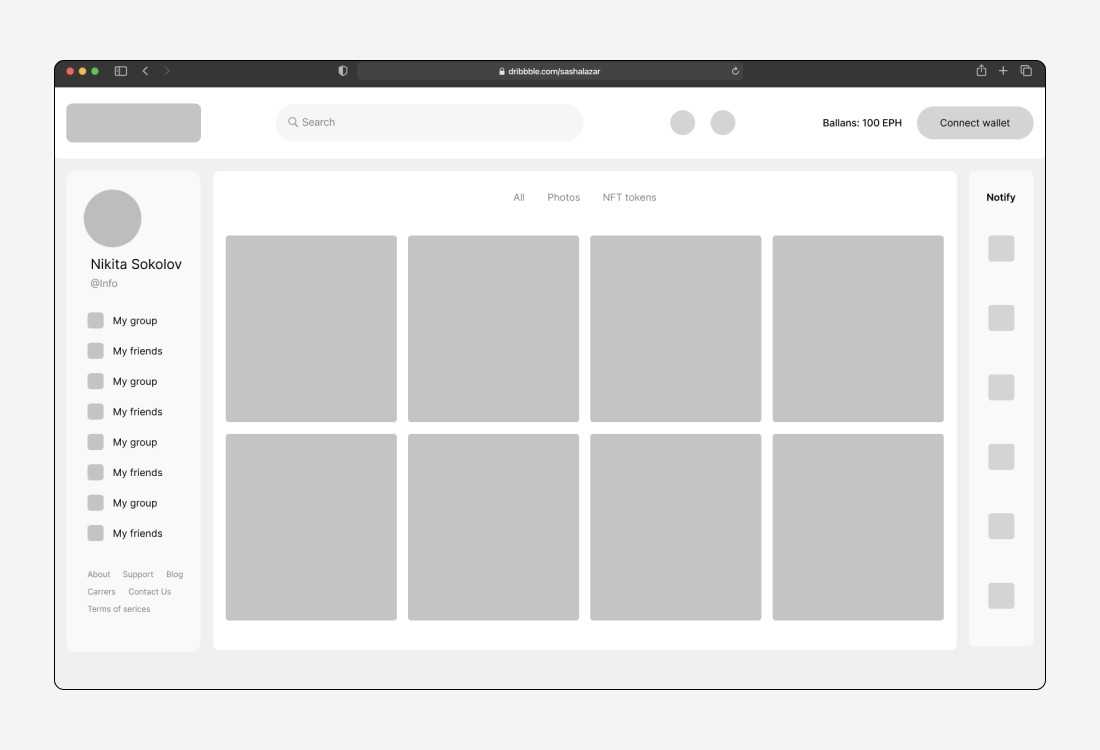Open Terms of serices link
Viewport: 1100px width, 750px height.
[x=119, y=609]
